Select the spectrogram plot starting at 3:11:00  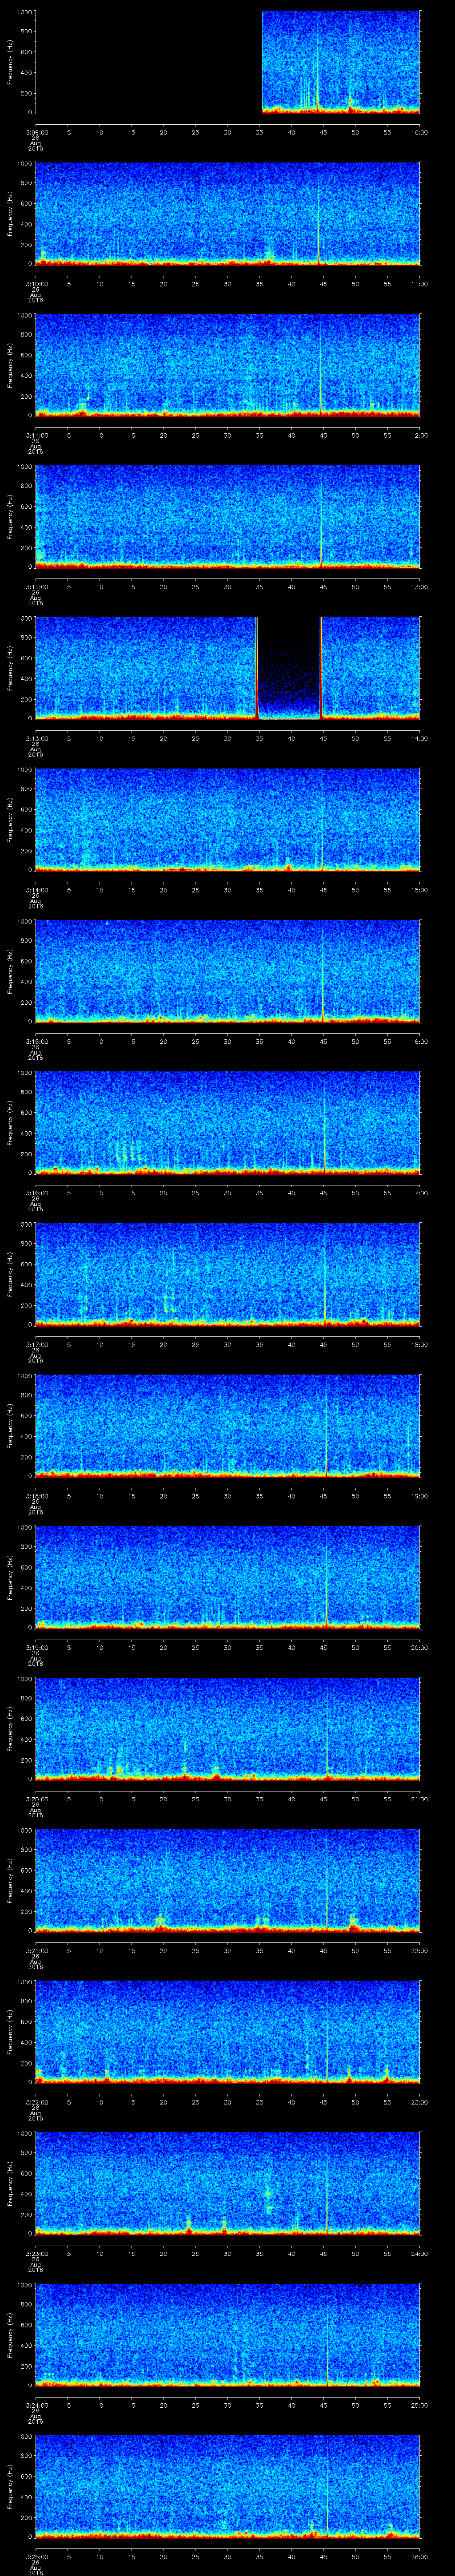(228, 365)
